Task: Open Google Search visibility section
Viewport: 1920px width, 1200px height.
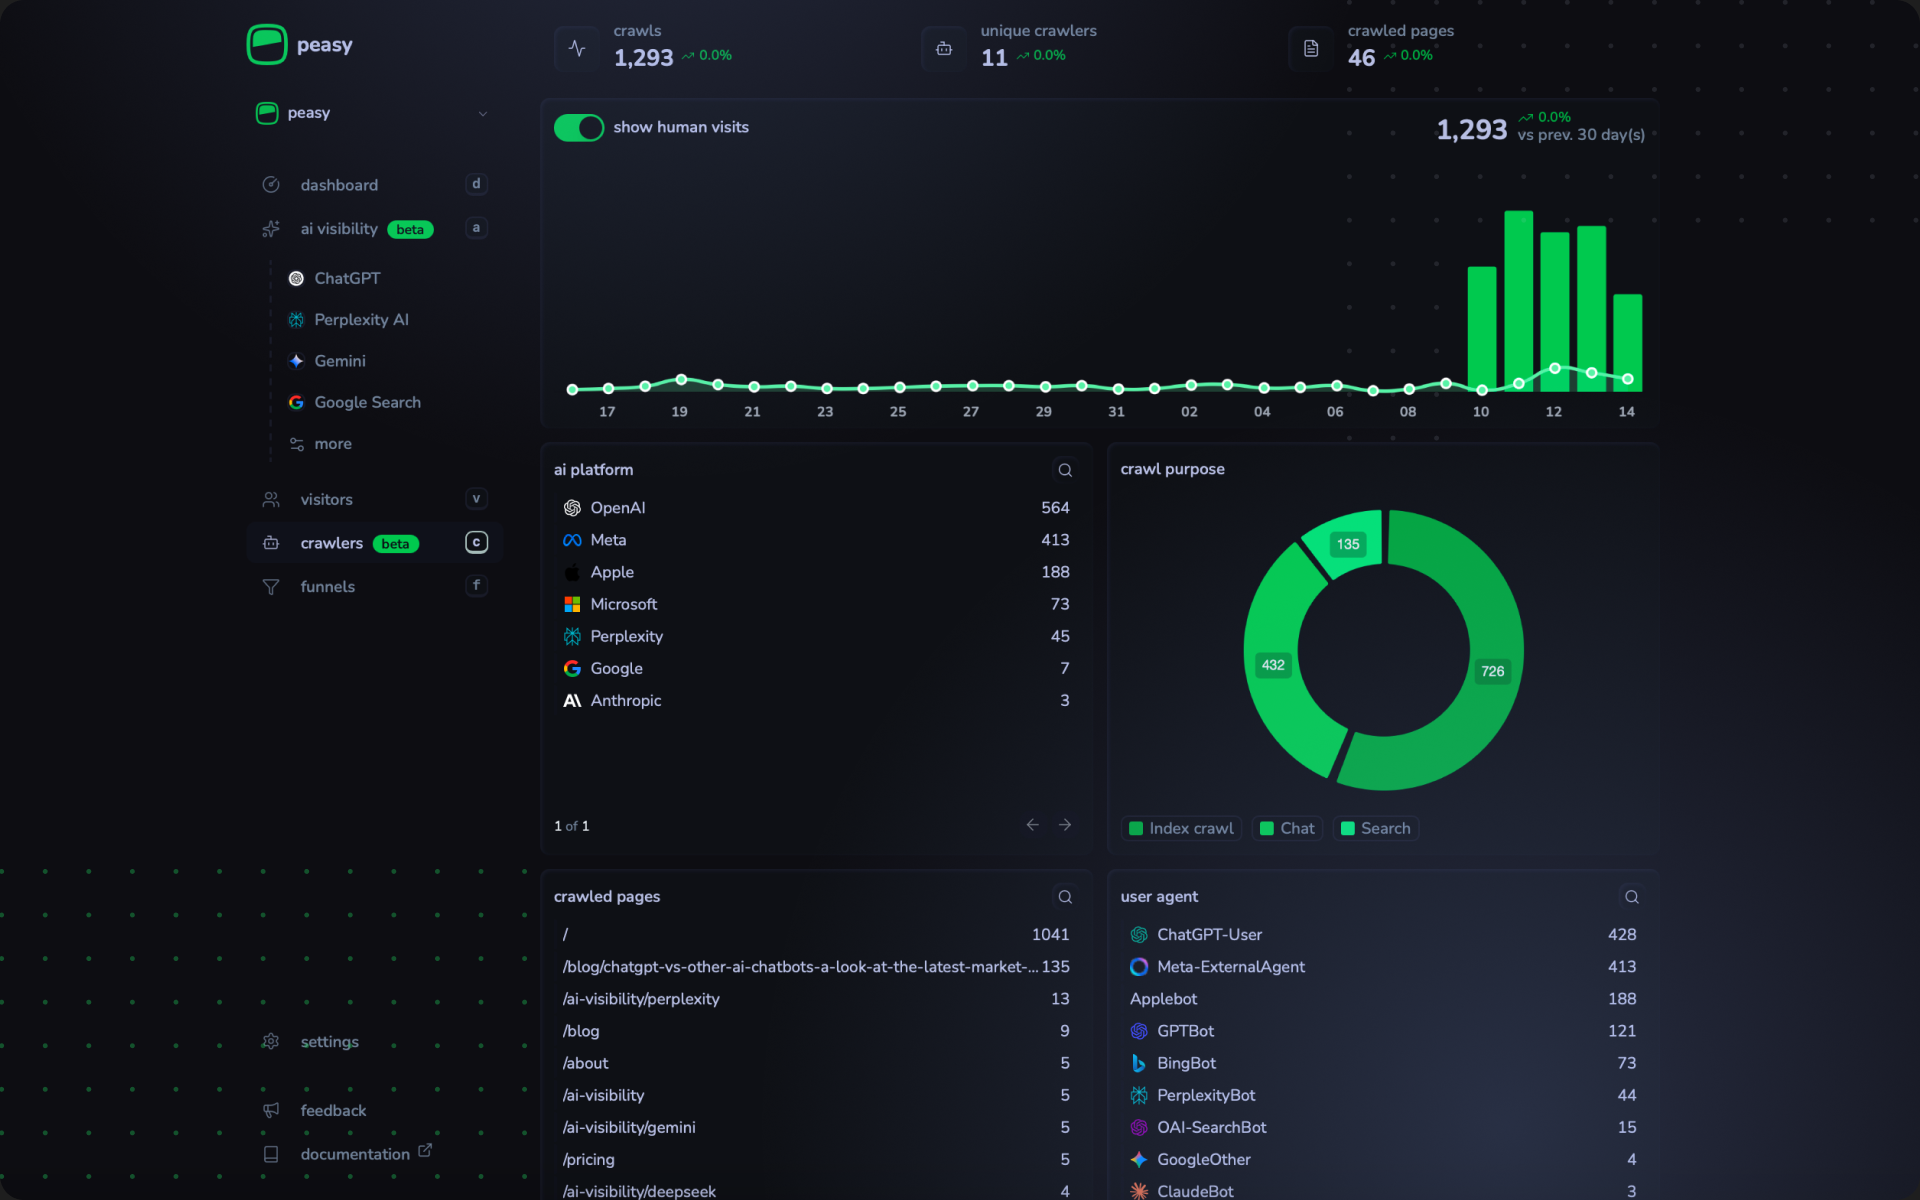Action: (367, 402)
